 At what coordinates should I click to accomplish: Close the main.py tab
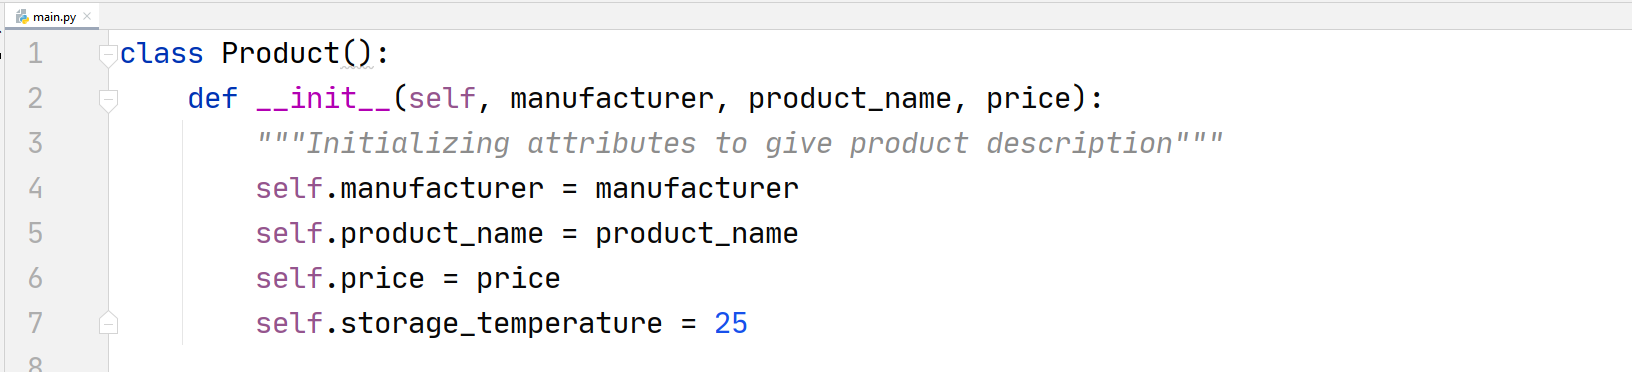pos(87,16)
